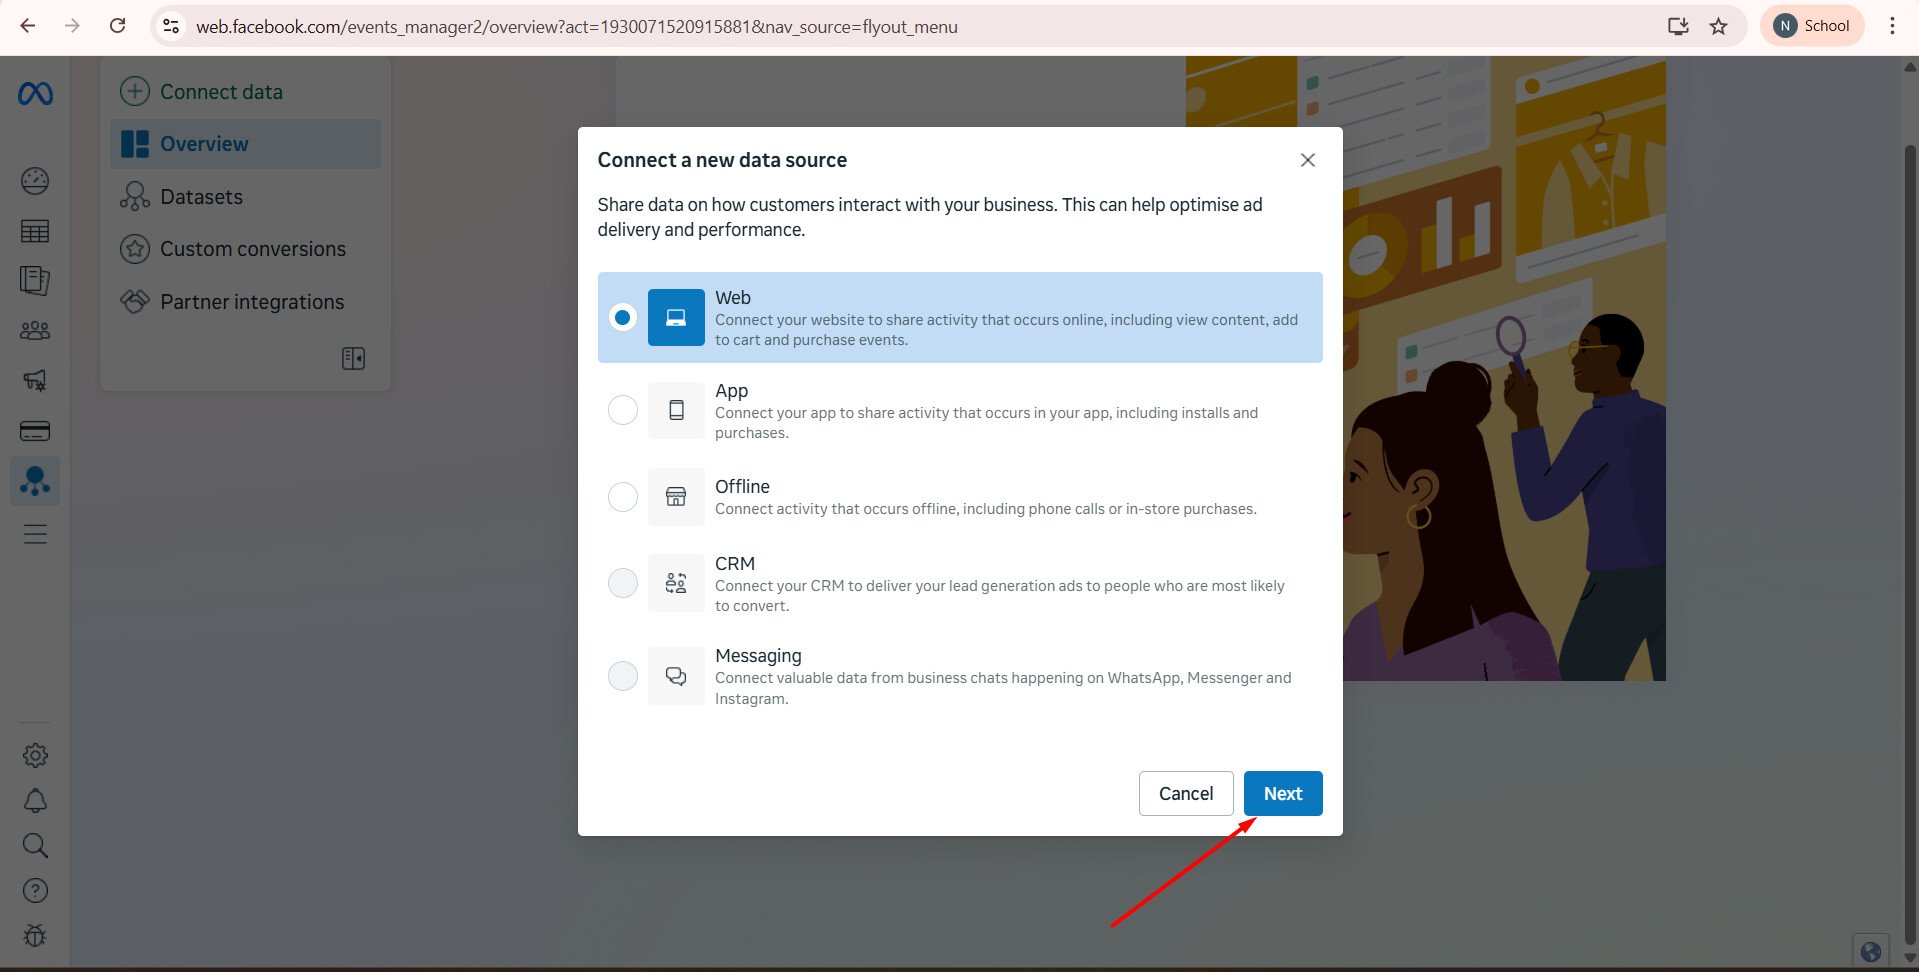This screenshot has width=1919, height=972.
Task: Click the Help question mark icon
Action: click(x=35, y=890)
